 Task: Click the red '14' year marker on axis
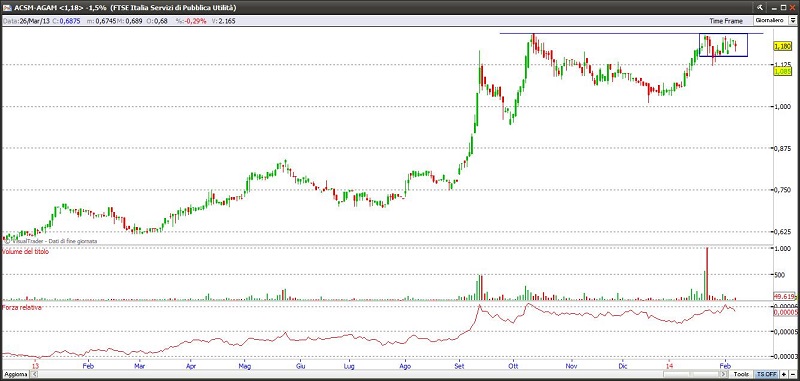(669, 366)
